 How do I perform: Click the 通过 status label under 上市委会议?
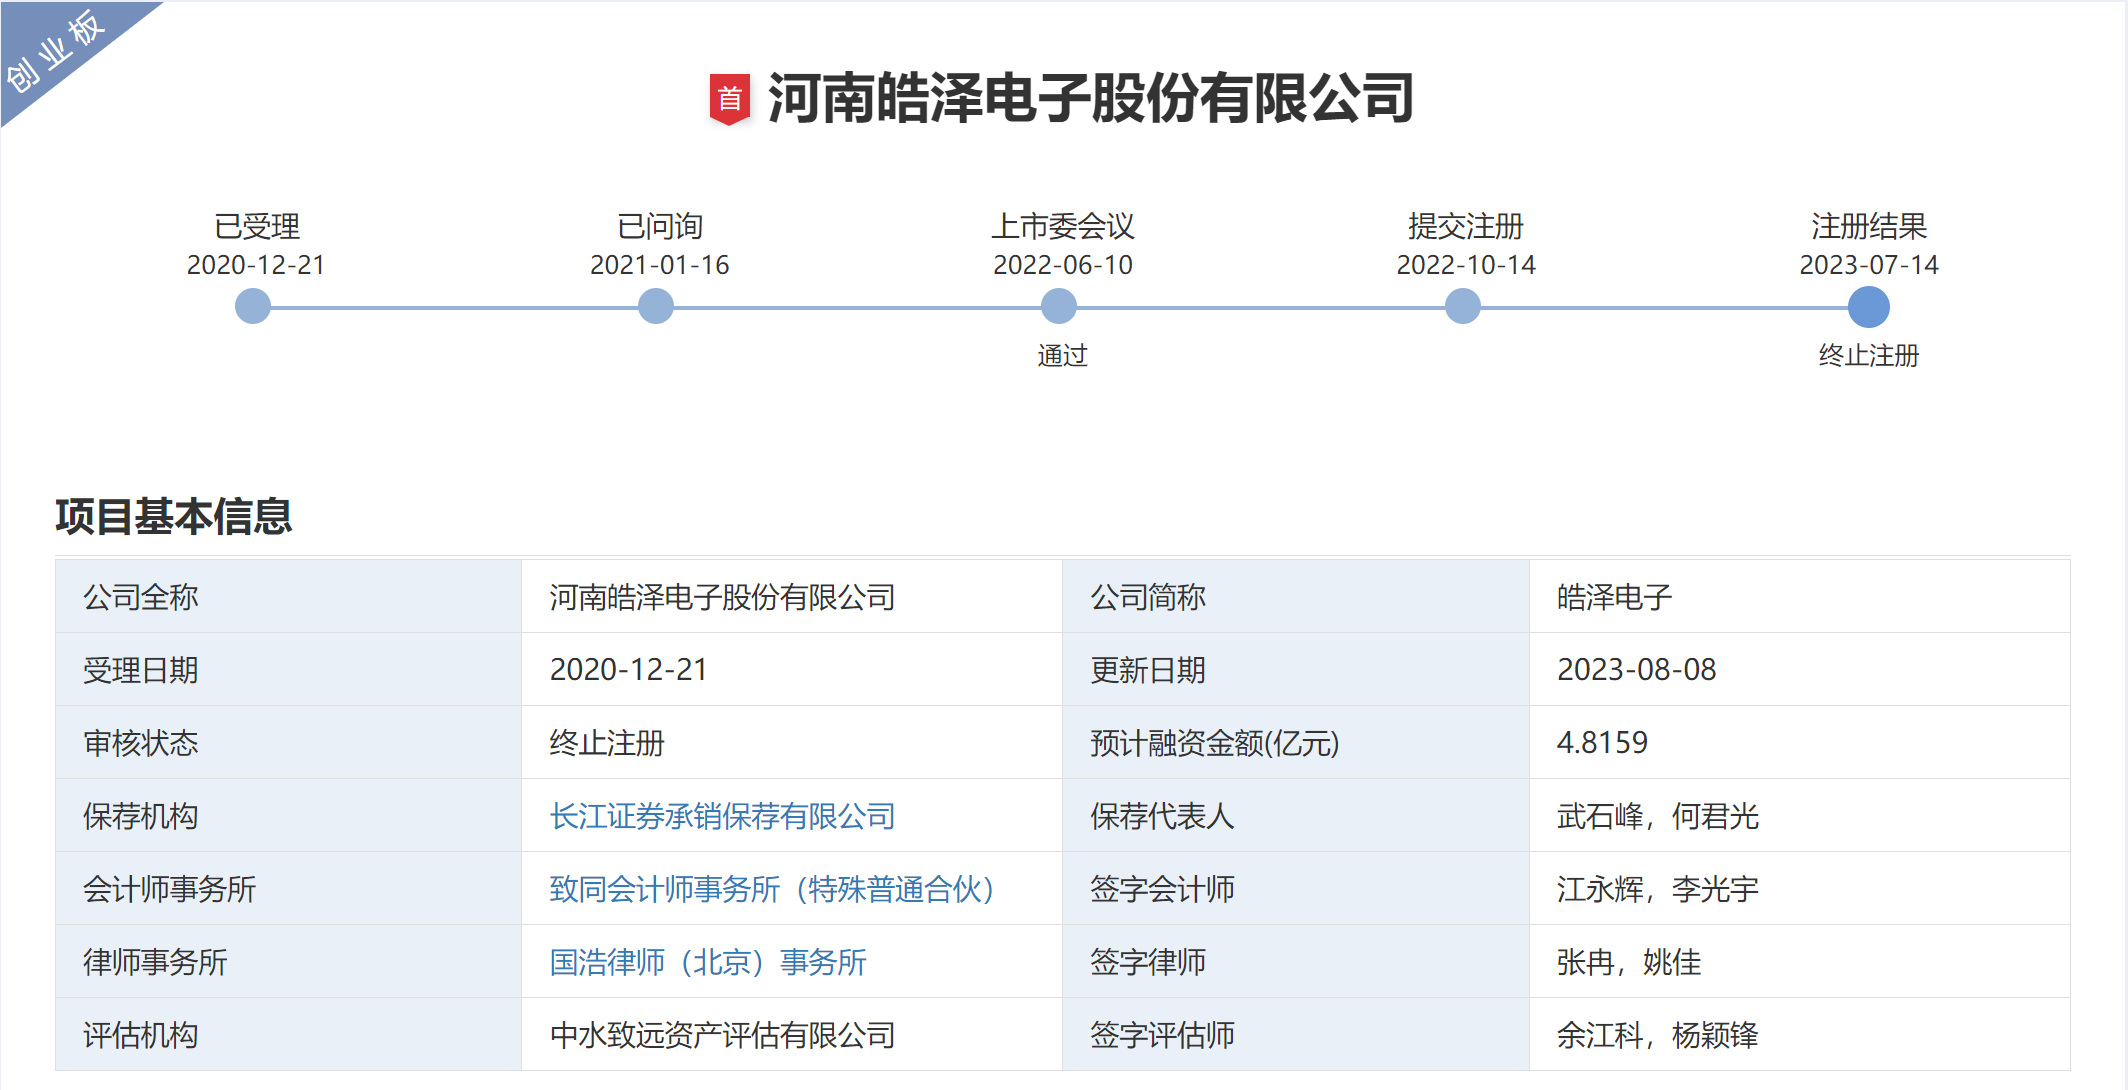pos(1063,355)
